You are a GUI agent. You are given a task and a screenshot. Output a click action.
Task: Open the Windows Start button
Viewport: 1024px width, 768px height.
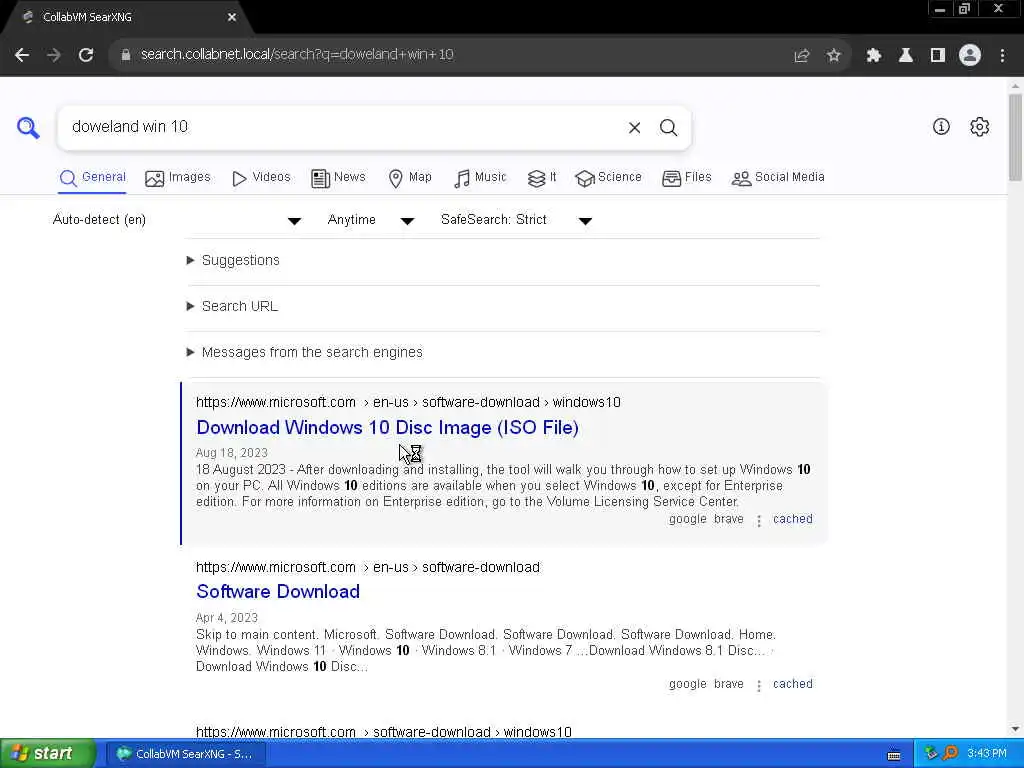tap(47, 754)
